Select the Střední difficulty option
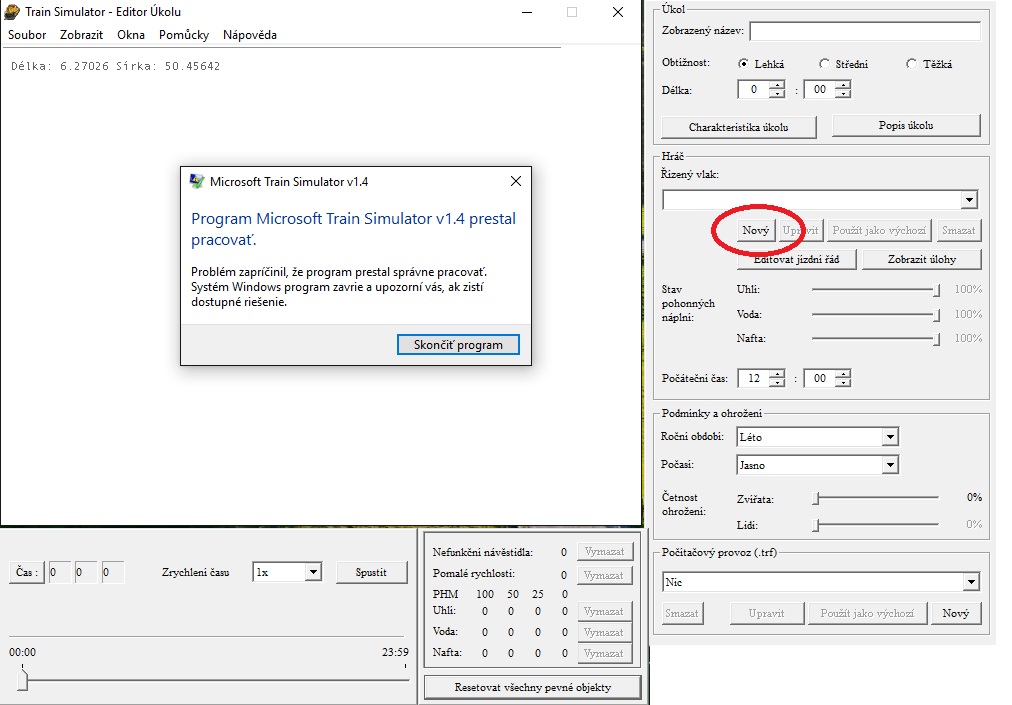The height and width of the screenshot is (705, 1012). tap(824, 64)
